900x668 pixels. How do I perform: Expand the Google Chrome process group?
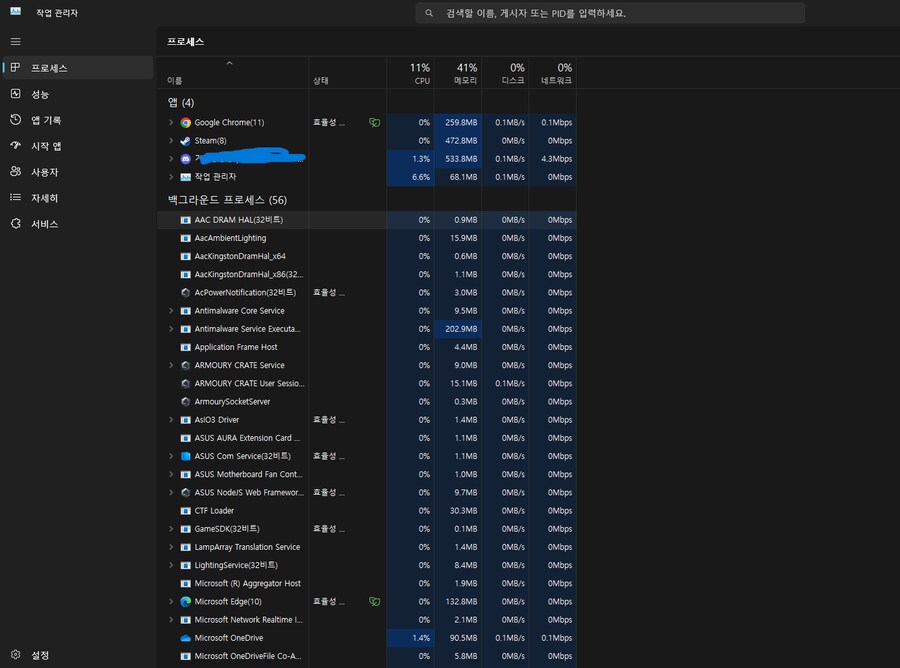[x=171, y=123]
